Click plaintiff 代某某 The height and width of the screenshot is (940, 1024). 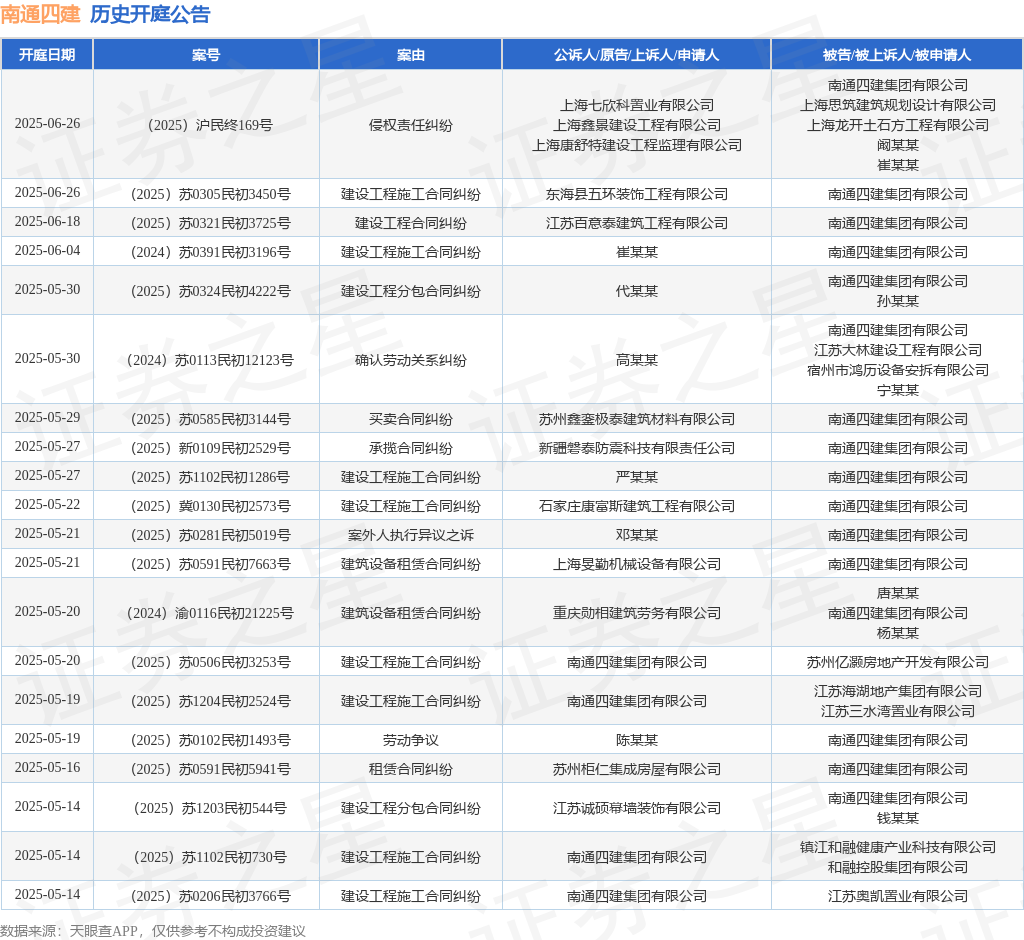(x=637, y=291)
